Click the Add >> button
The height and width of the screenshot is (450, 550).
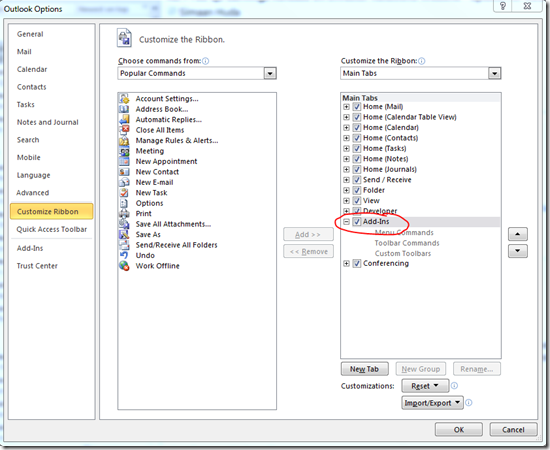coord(308,234)
